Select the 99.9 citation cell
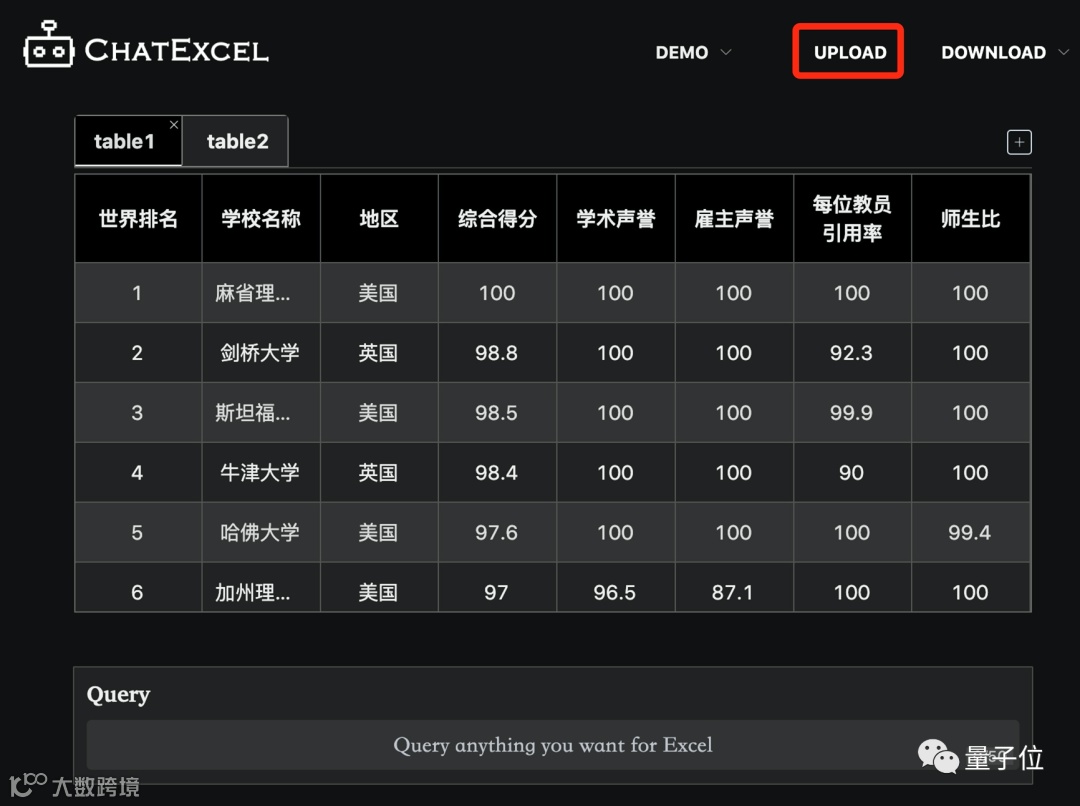 tap(852, 413)
